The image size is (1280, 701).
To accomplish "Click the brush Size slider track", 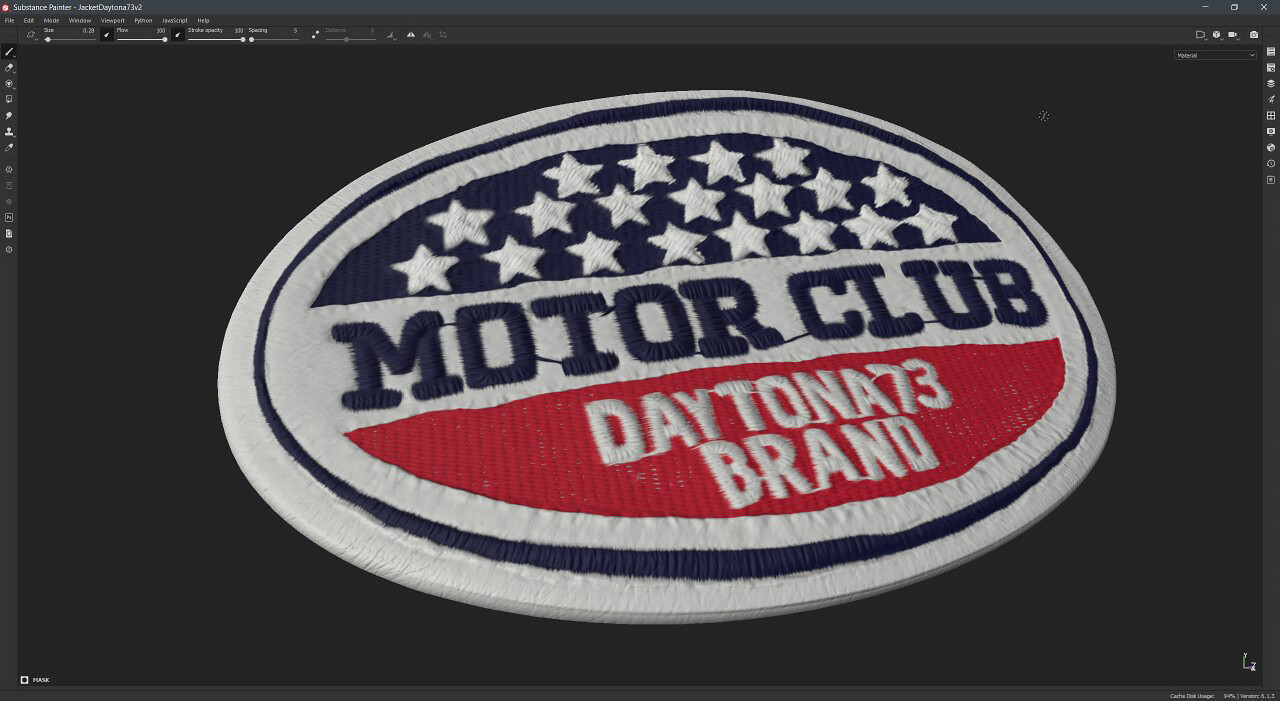I will tap(70, 40).
